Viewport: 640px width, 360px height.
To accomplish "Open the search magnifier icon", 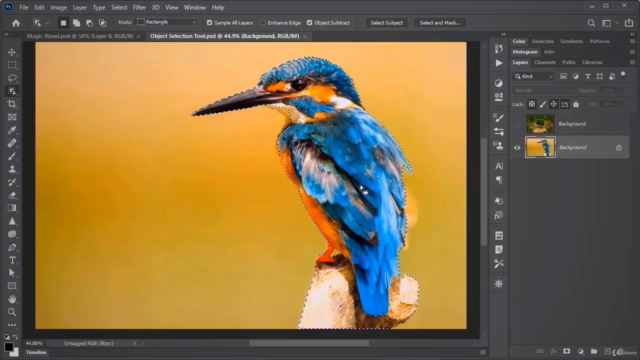I will pos(591,23).
